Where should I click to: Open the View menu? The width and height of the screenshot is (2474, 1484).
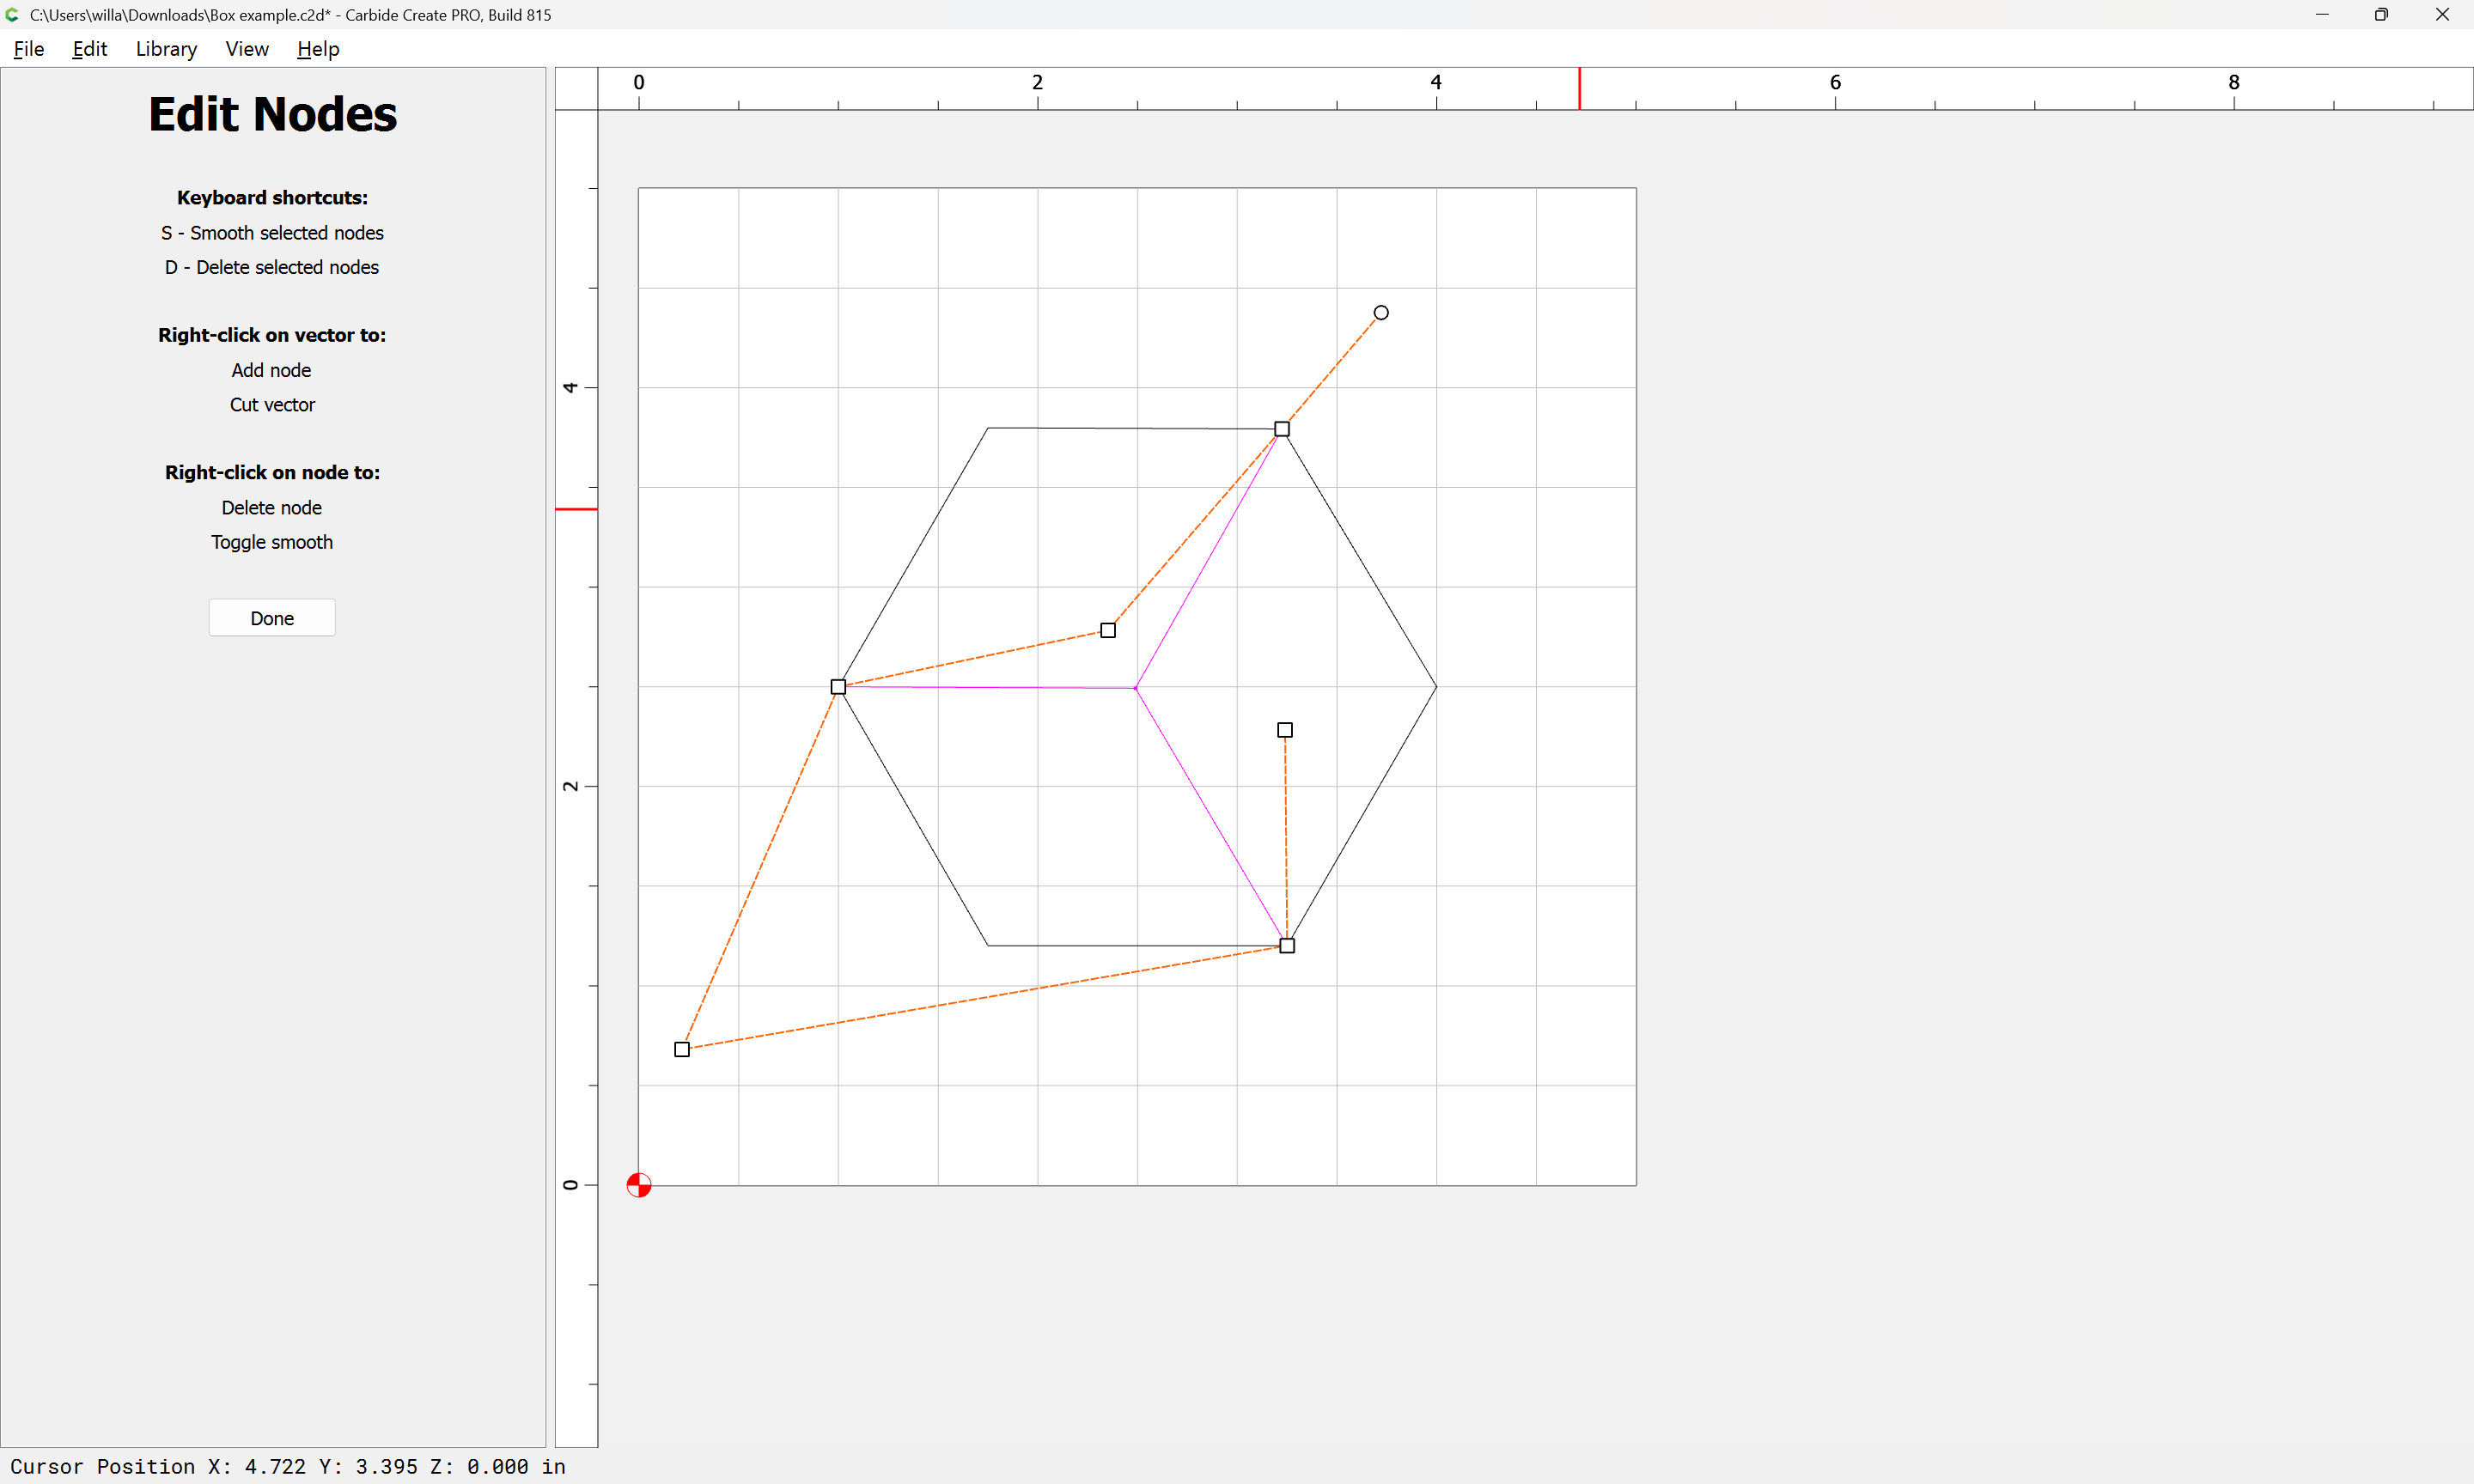pyautogui.click(x=247, y=49)
